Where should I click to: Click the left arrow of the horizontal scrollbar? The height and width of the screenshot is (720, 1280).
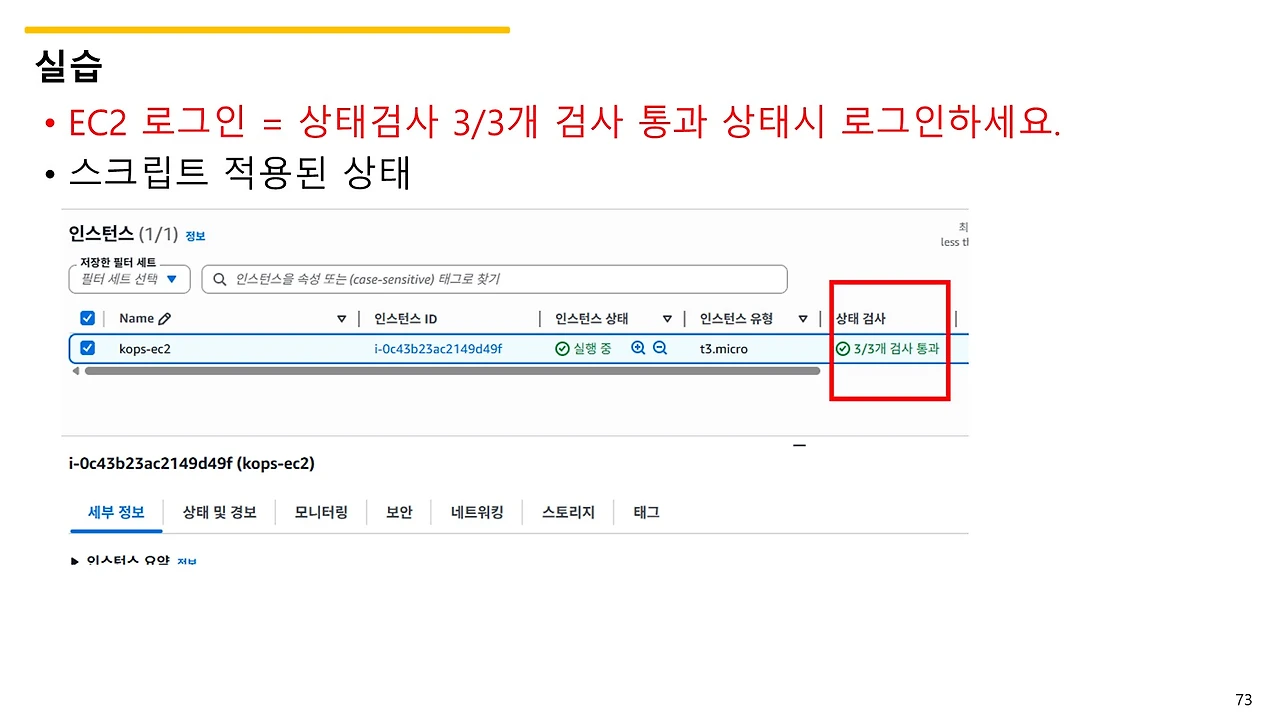(x=76, y=371)
